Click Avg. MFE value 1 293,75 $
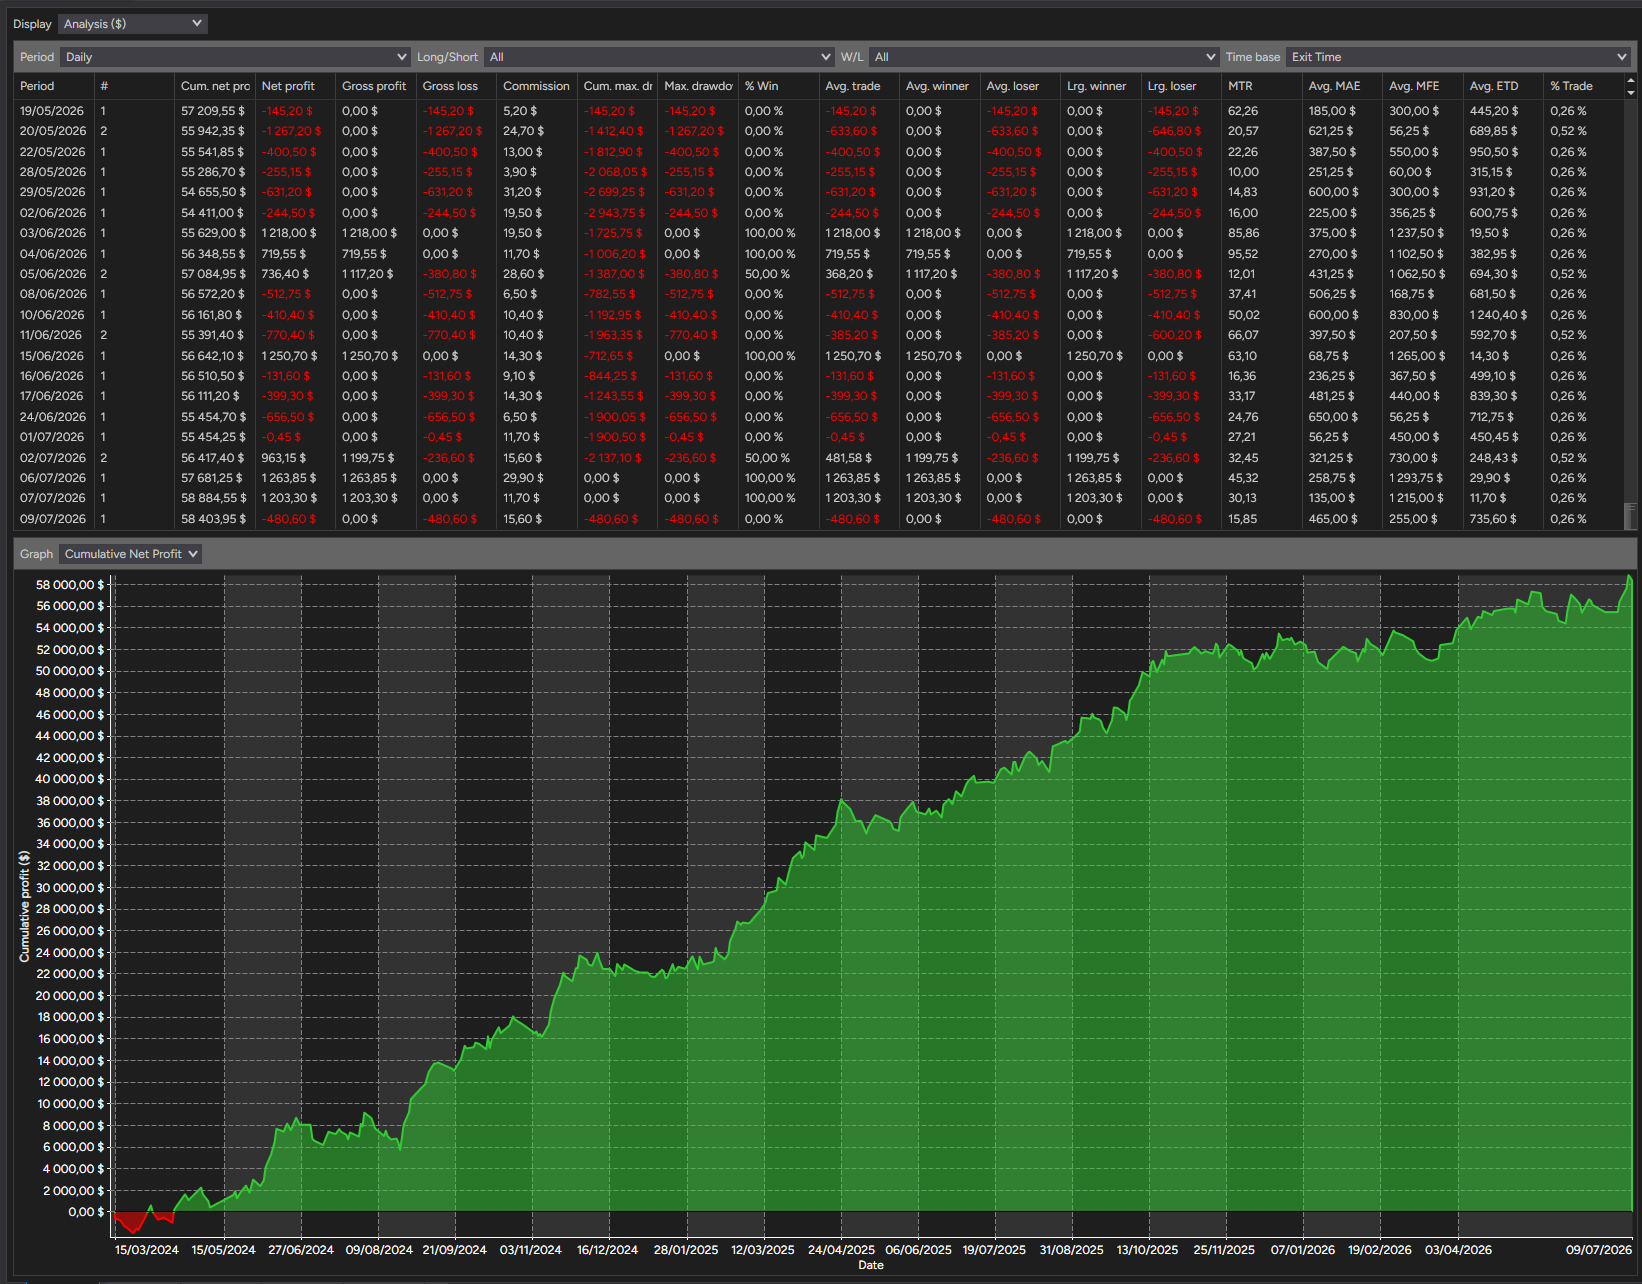1642x1284 pixels. pos(1418,478)
